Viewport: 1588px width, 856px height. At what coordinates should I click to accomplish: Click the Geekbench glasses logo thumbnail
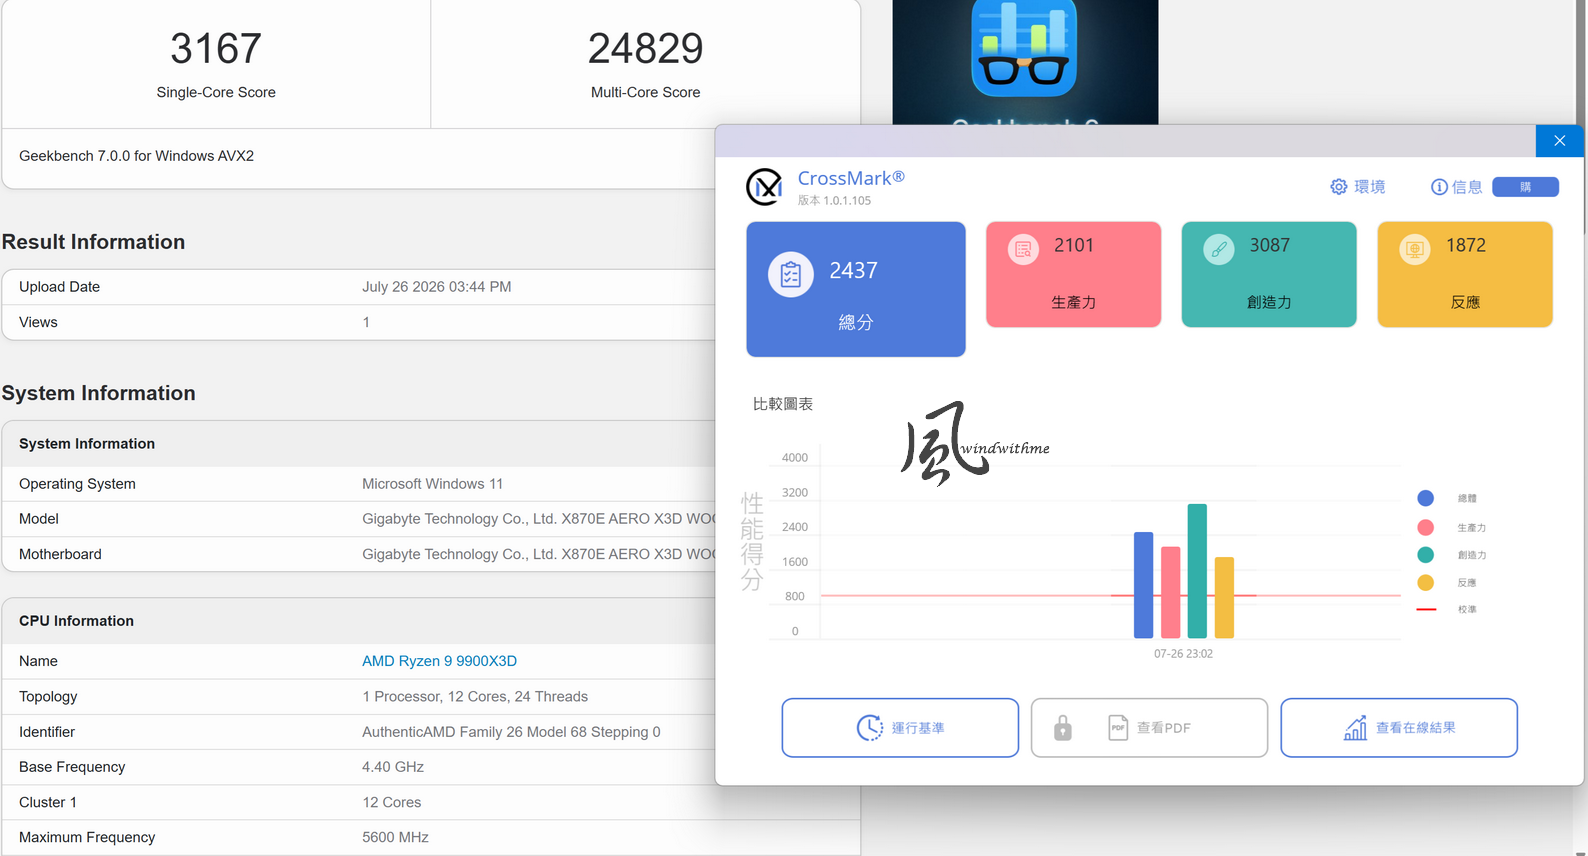coord(1025,48)
